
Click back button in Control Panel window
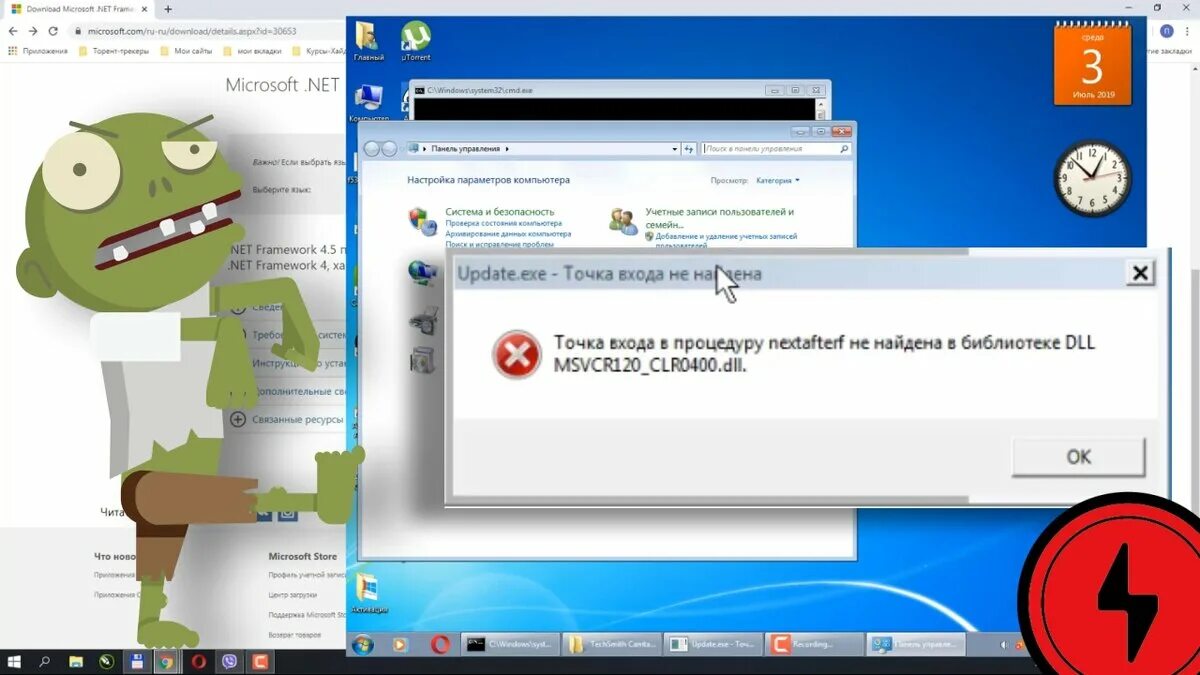pyautogui.click(x=371, y=149)
